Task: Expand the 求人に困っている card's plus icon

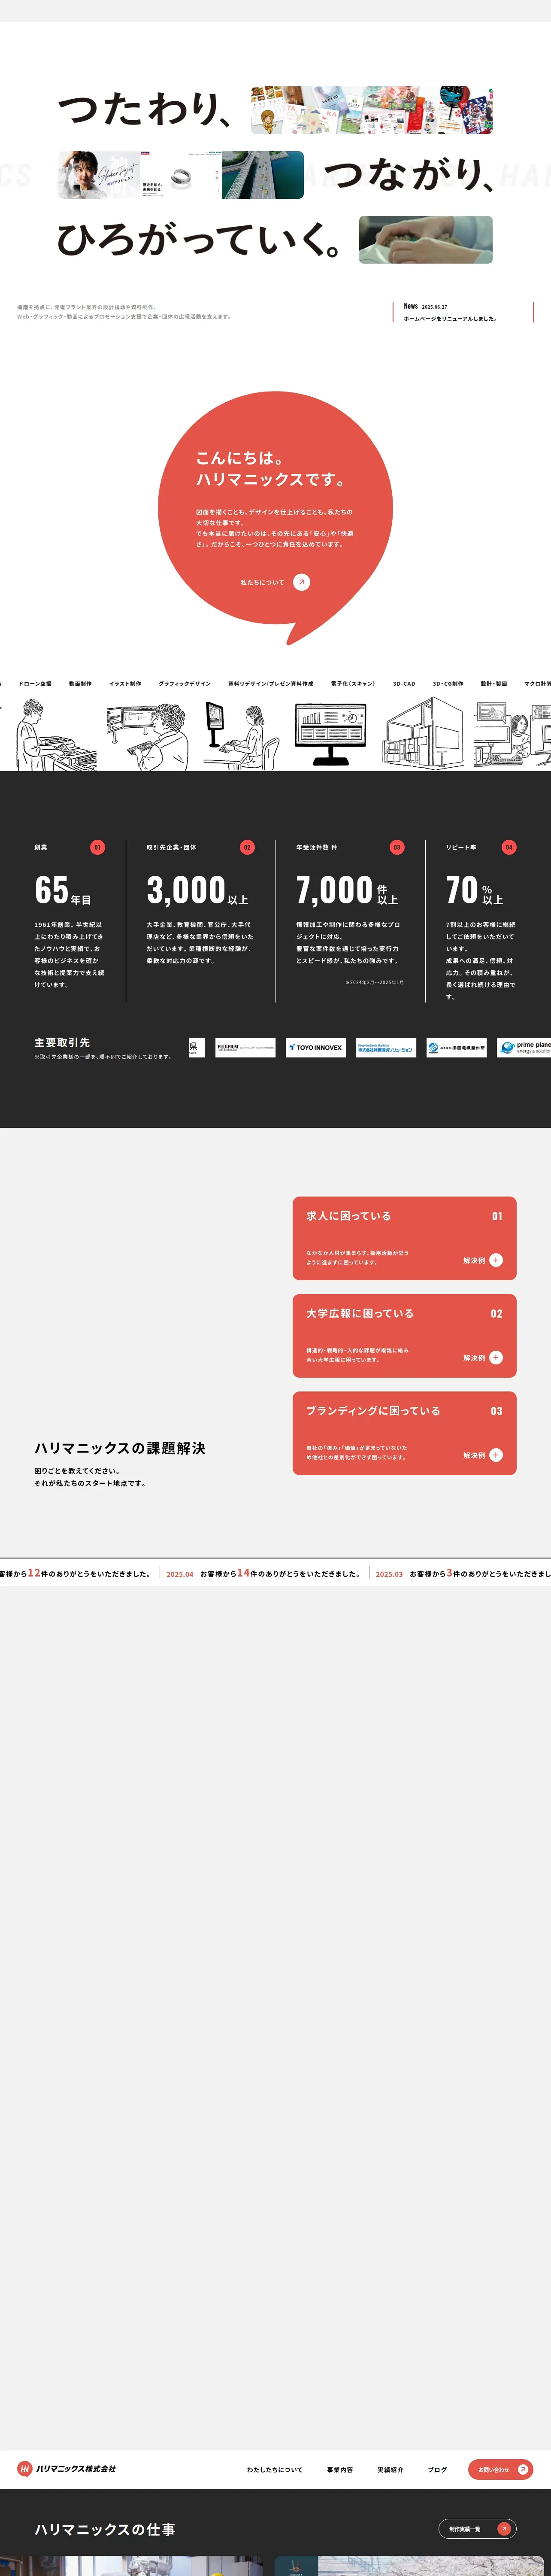Action: point(496,1260)
